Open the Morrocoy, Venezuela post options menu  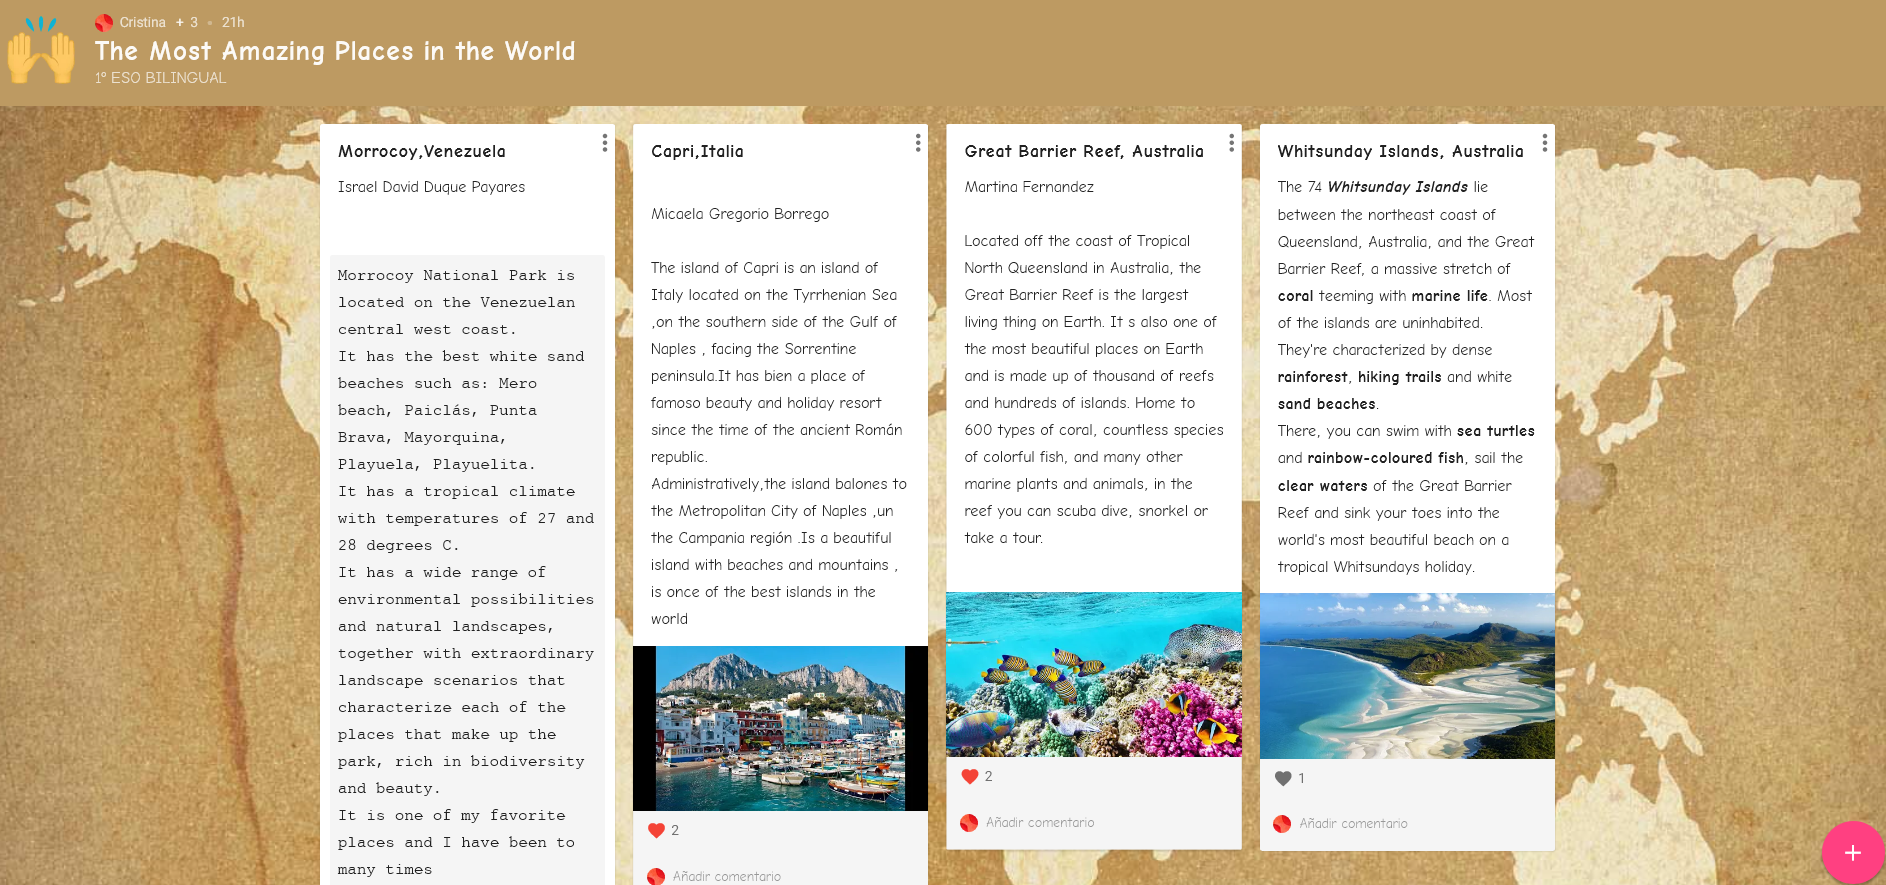click(604, 143)
